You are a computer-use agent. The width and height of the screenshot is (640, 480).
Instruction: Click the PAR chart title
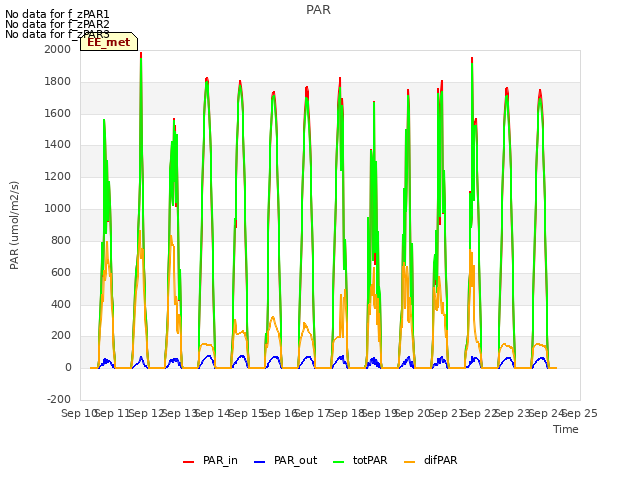pyautogui.click(x=318, y=10)
